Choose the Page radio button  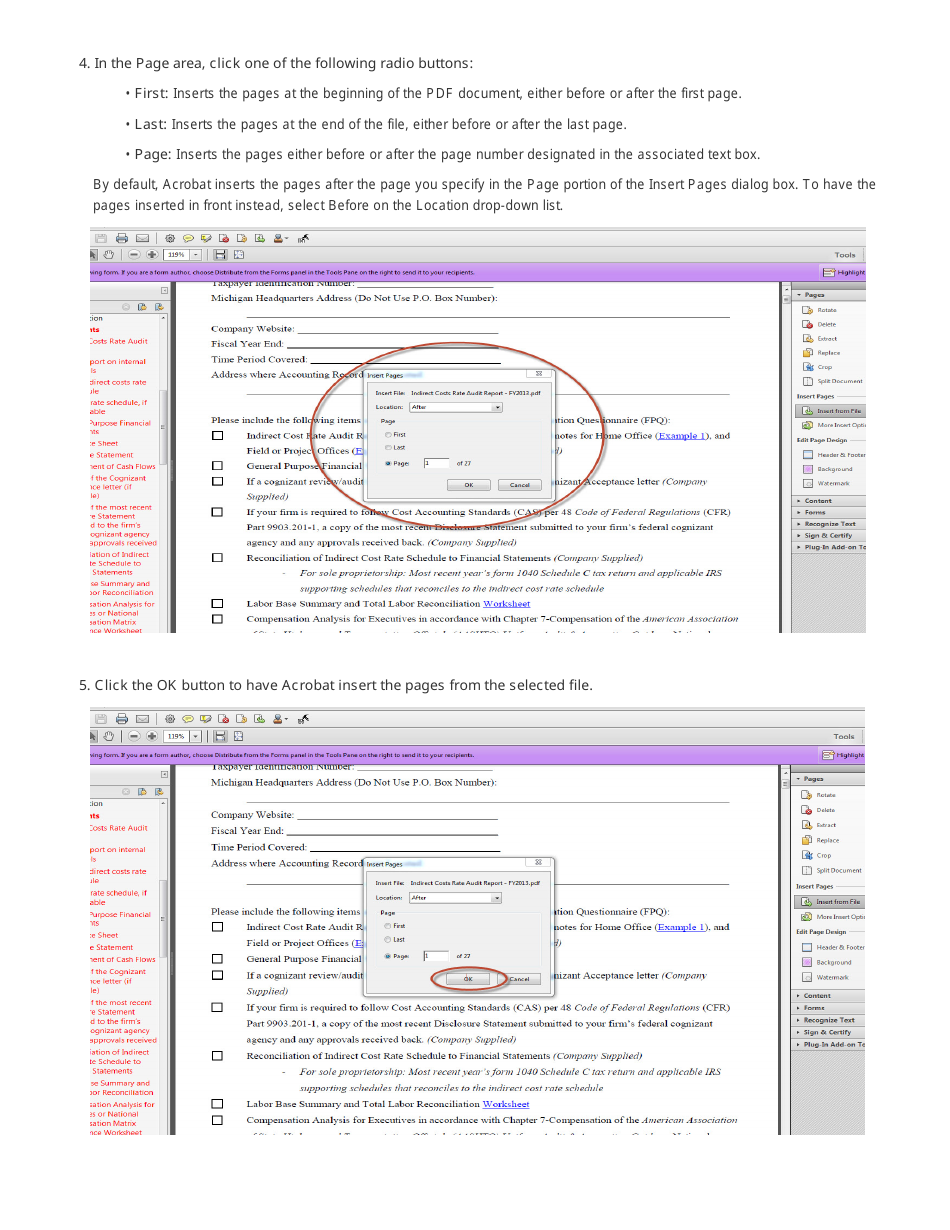point(388,463)
